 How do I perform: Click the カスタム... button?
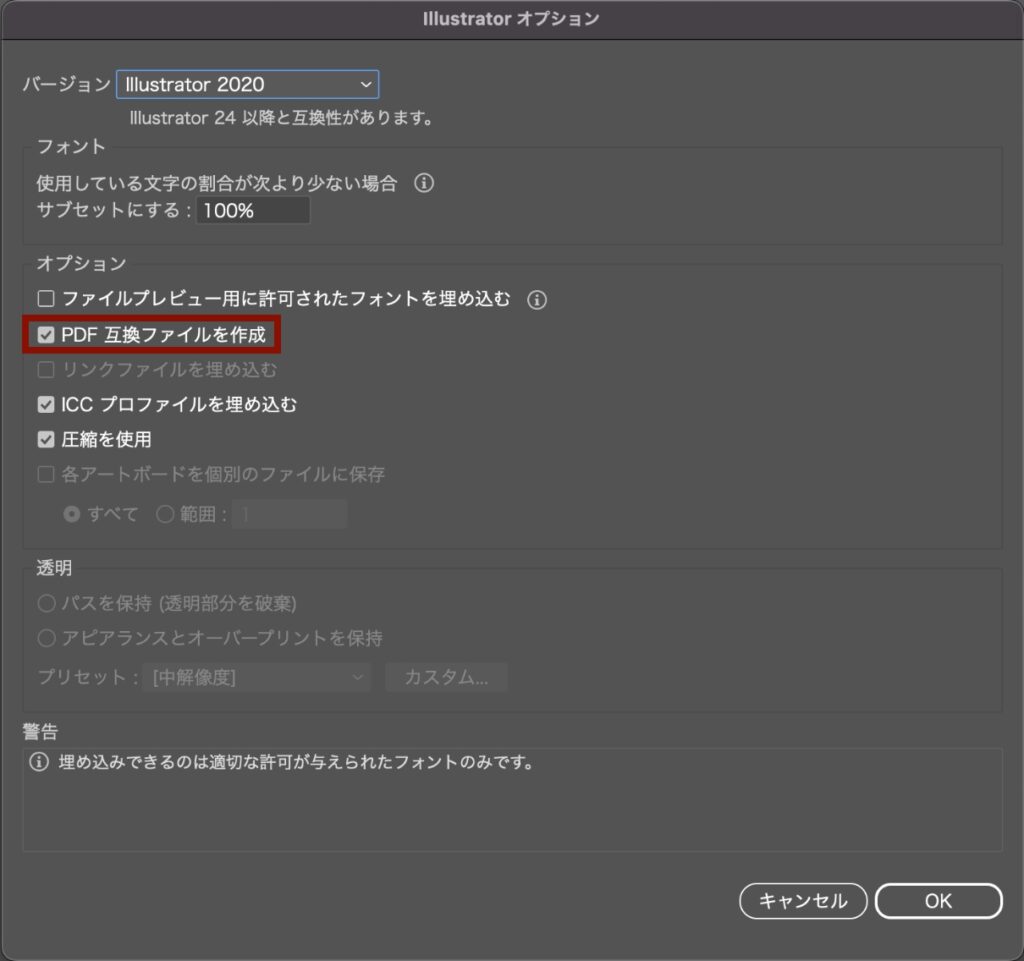(x=446, y=677)
